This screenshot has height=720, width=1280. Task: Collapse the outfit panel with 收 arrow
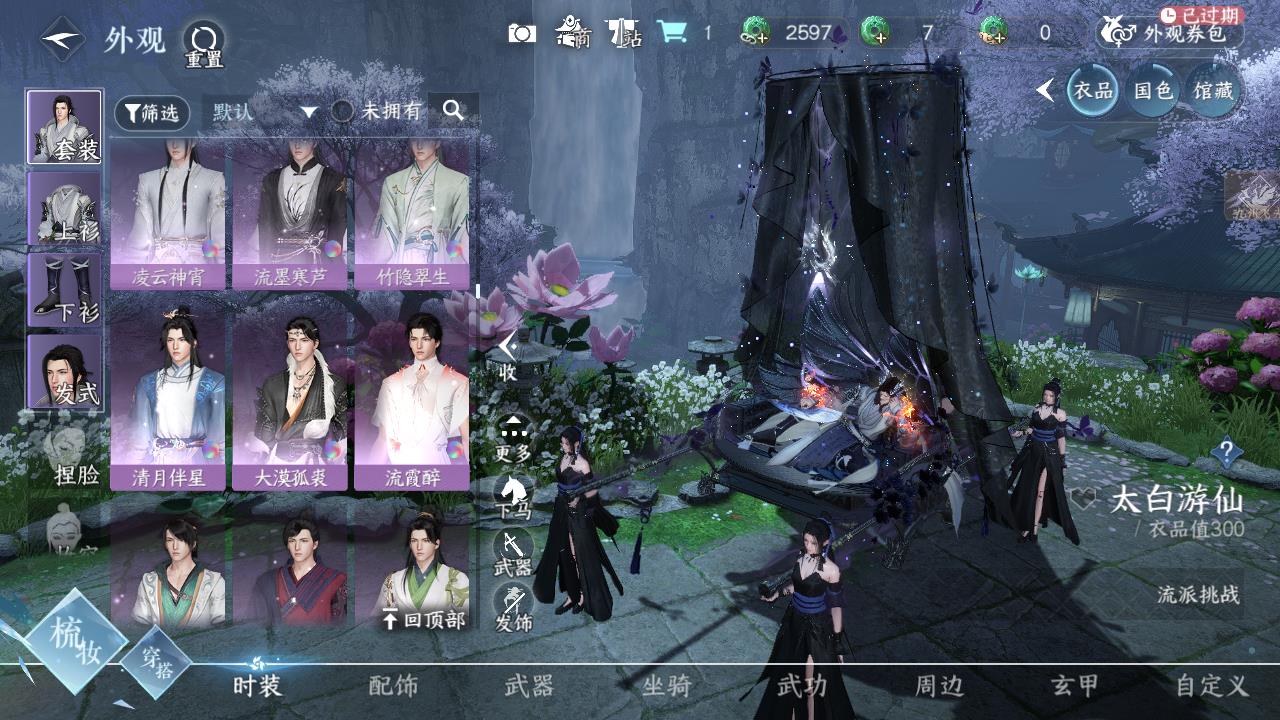(x=508, y=356)
